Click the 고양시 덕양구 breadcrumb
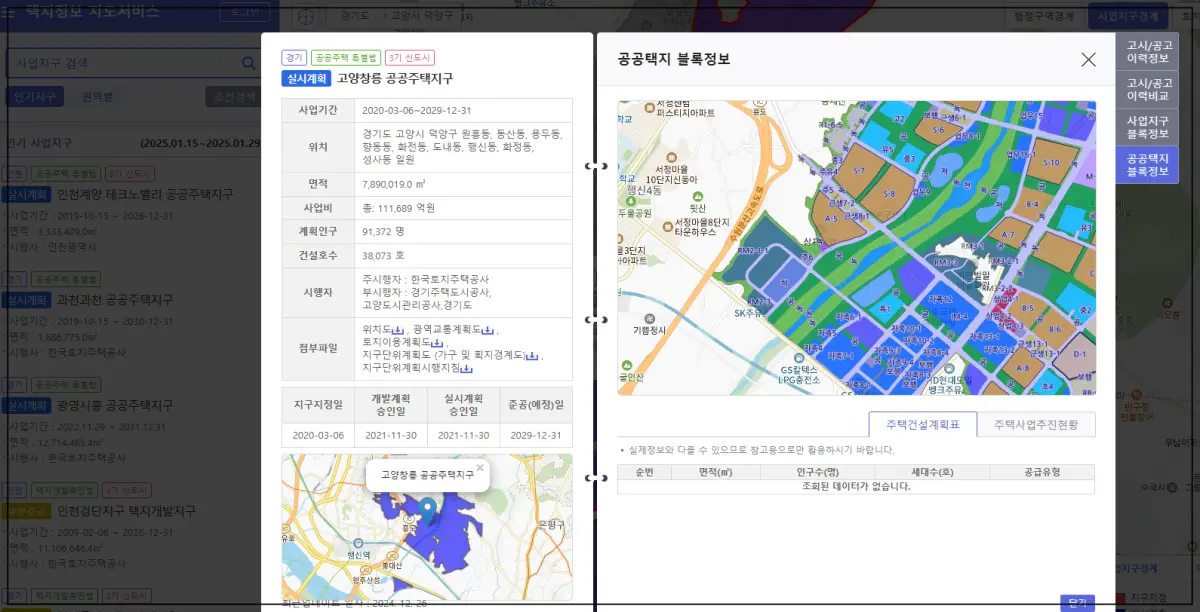1200x612 pixels. [x=422, y=17]
